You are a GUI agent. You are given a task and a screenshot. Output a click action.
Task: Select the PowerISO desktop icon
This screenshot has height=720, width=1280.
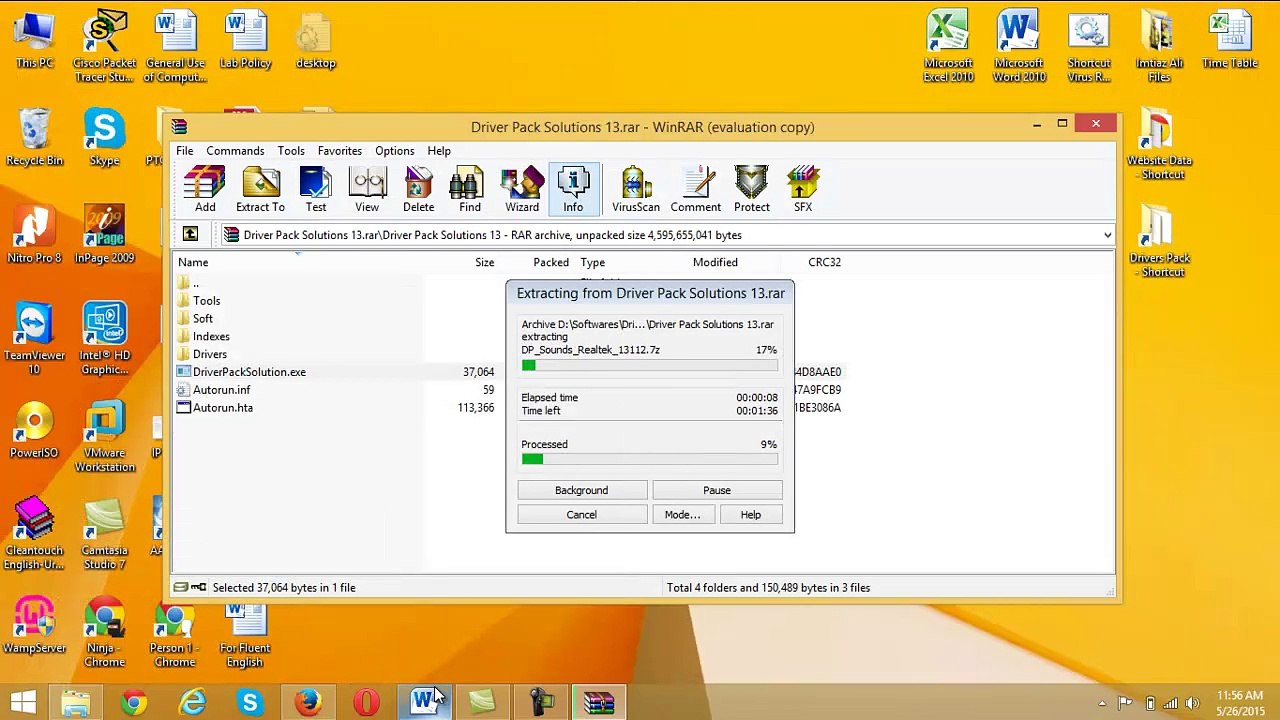click(35, 430)
